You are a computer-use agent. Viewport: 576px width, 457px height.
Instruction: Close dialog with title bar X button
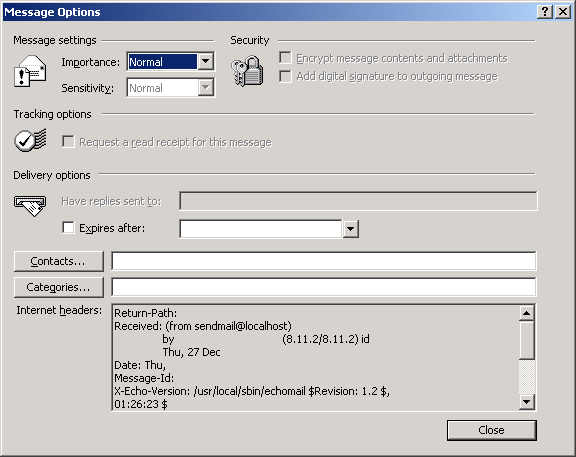point(562,12)
